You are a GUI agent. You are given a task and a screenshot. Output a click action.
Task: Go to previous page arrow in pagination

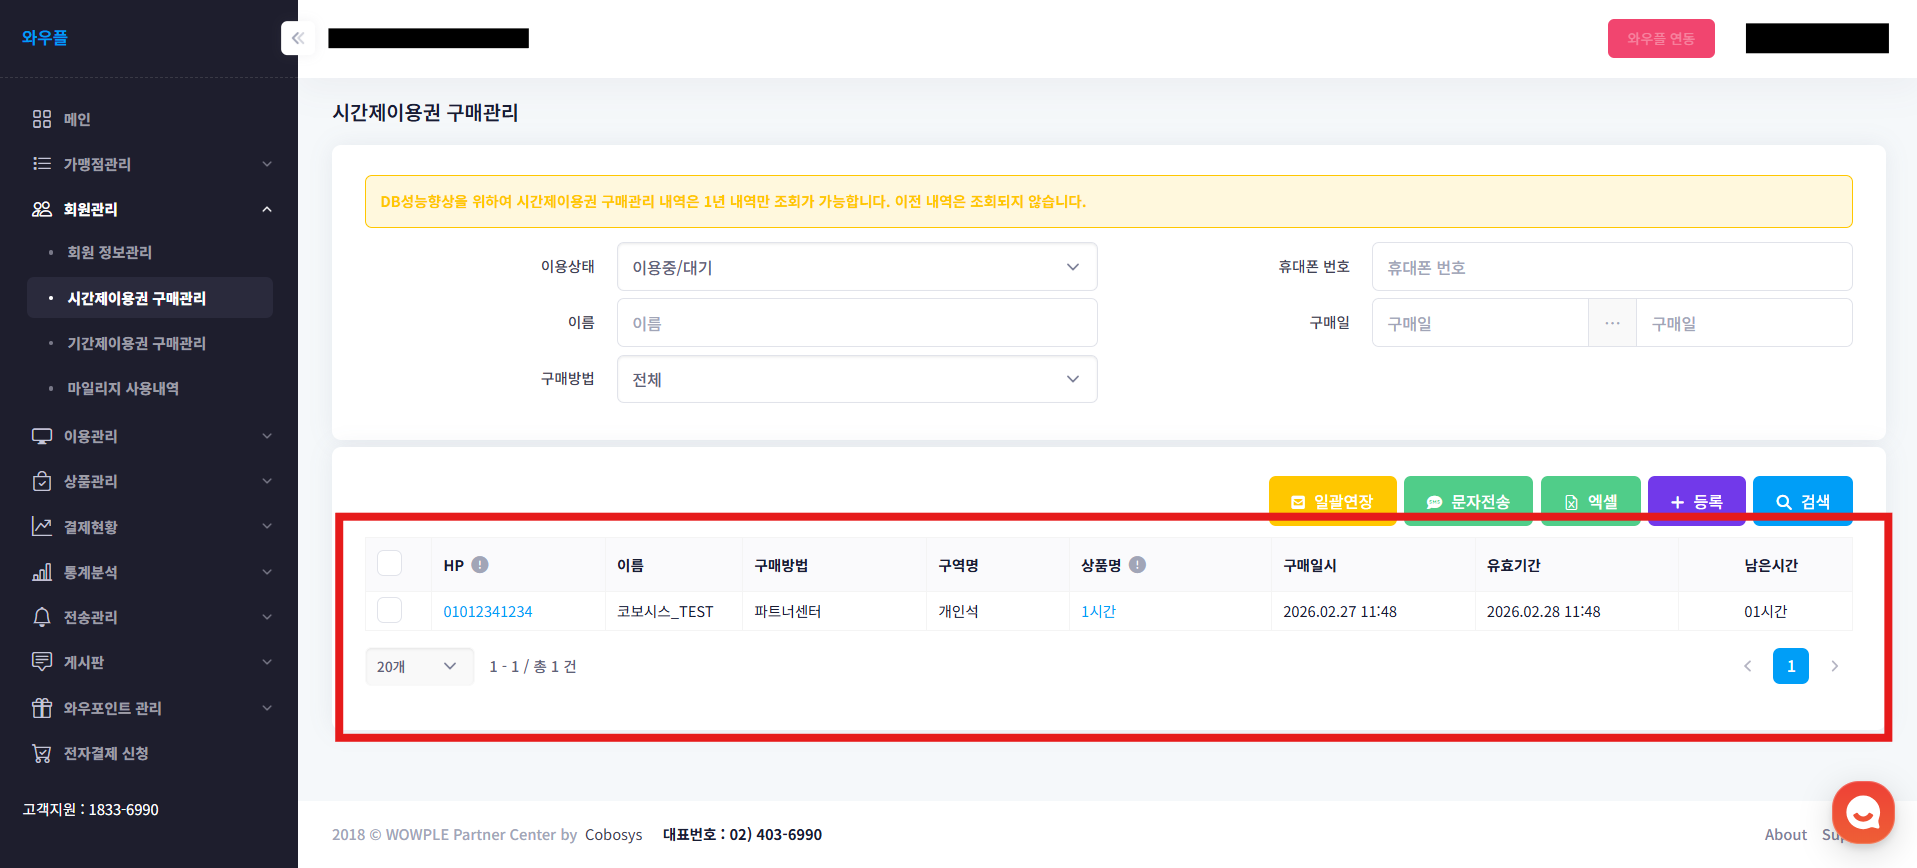point(1747,666)
